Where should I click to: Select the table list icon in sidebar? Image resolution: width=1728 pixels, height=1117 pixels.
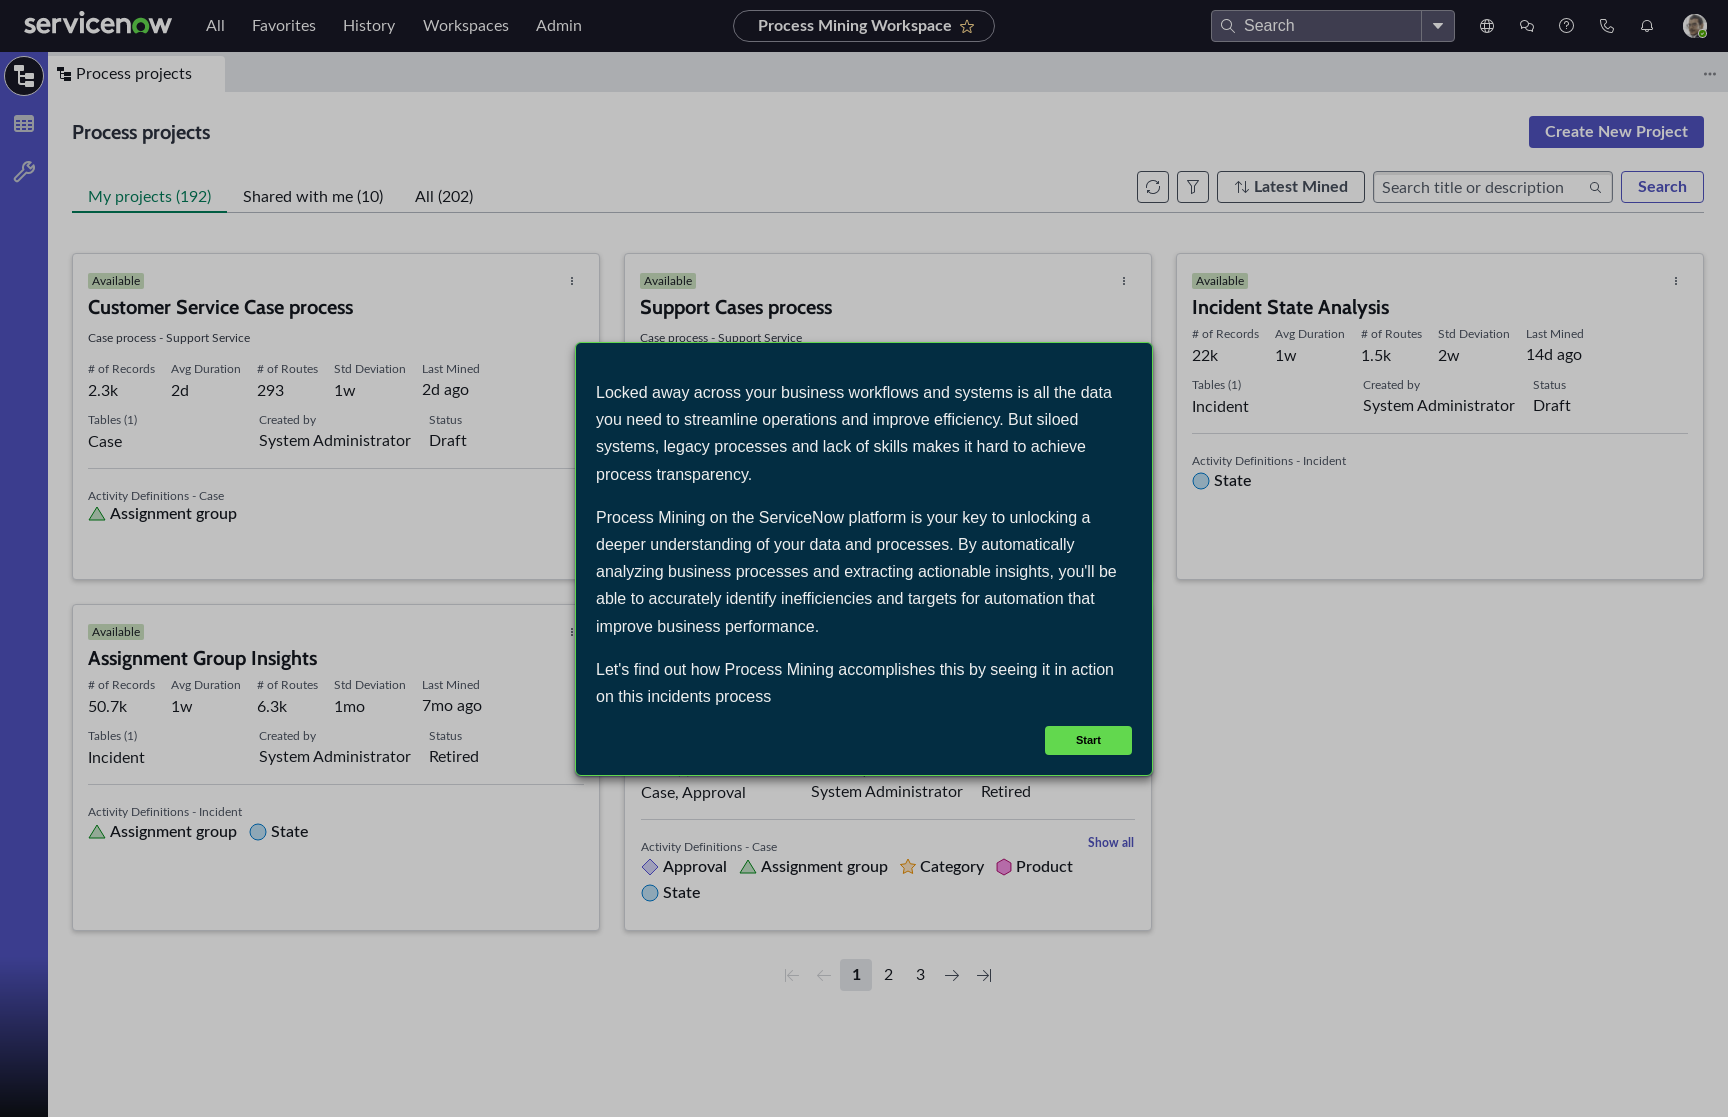point(24,124)
